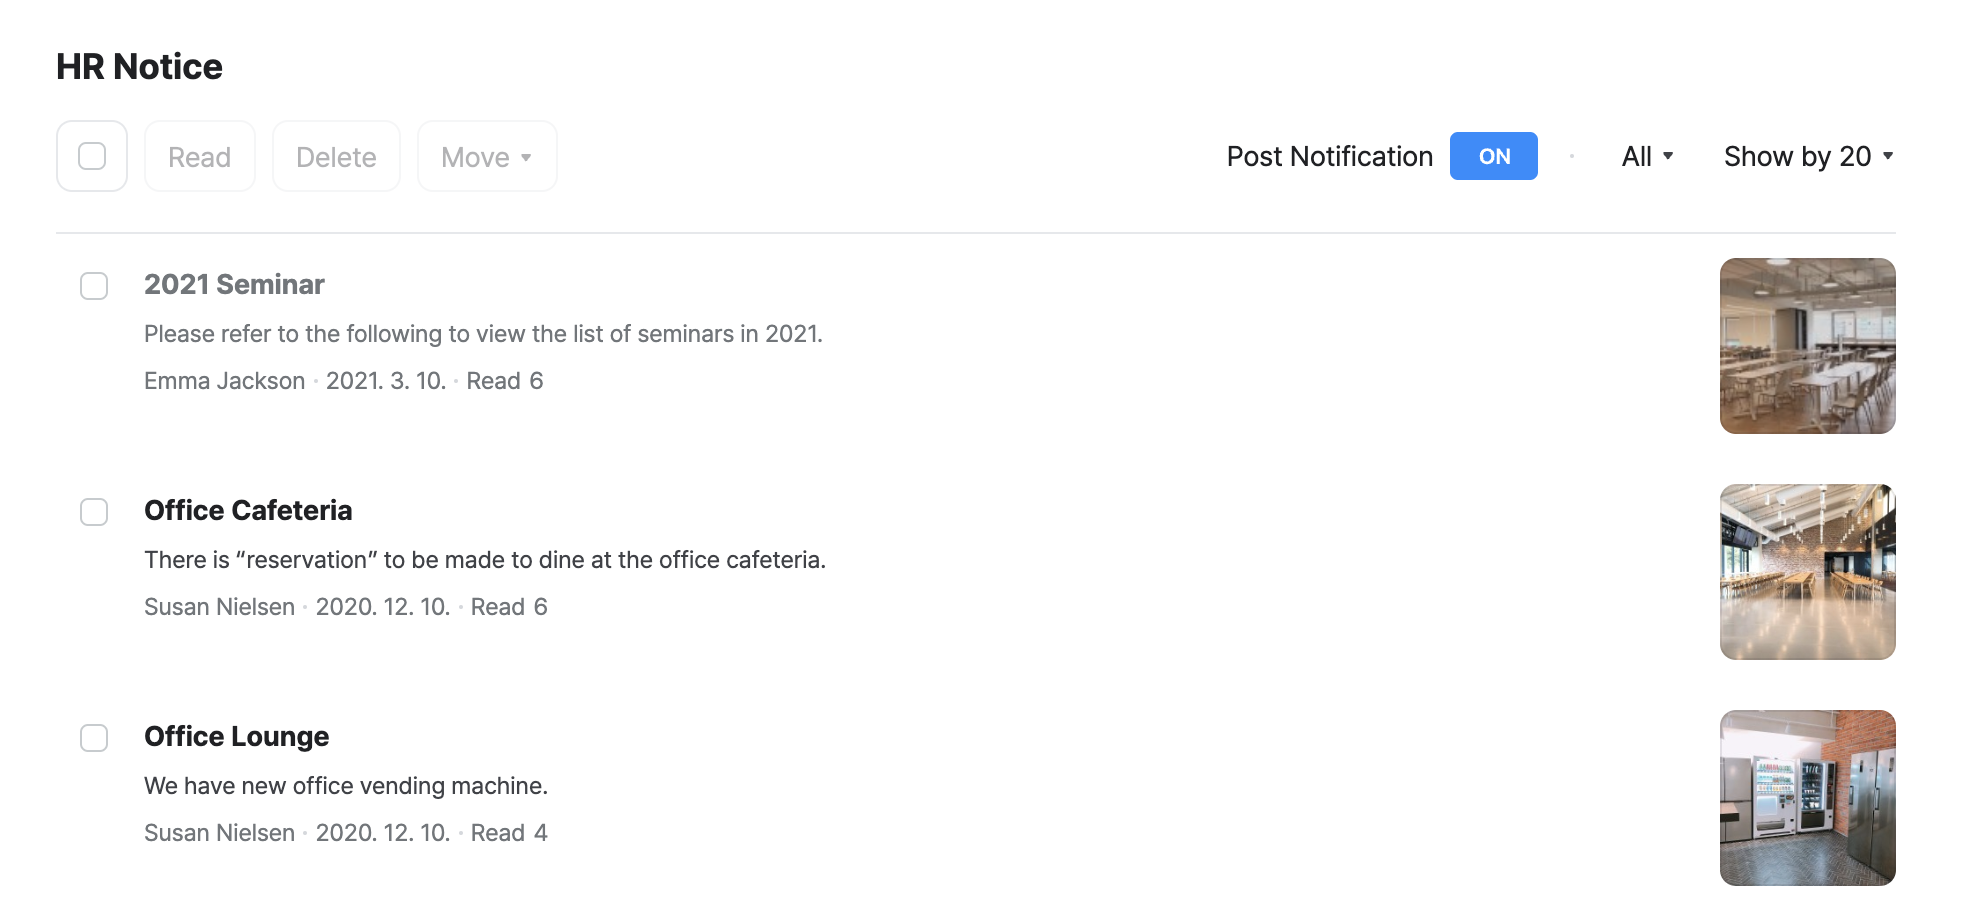Click the new vending machine description
The width and height of the screenshot is (1962, 914).
(x=346, y=786)
